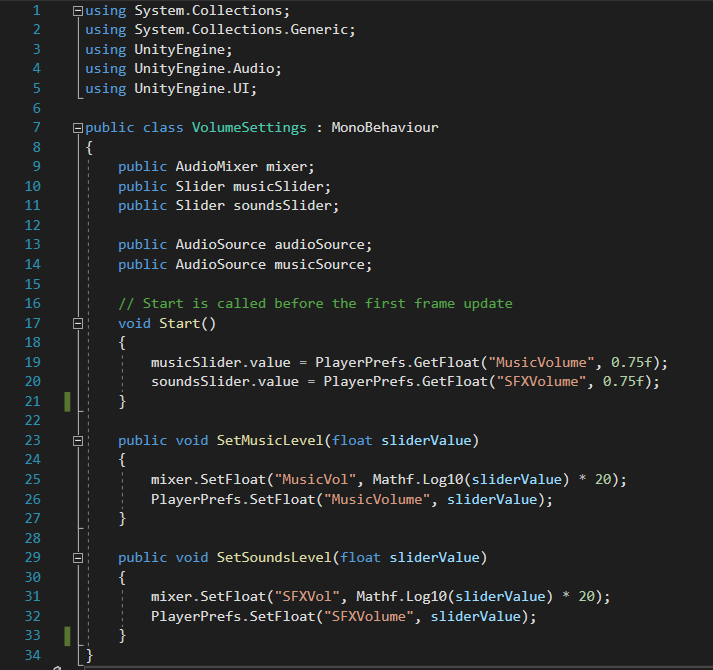Viewport: 713px width, 670px height.
Task: Click 'System.Collections.Generic' on line 2
Action: pyautogui.click(x=241, y=30)
